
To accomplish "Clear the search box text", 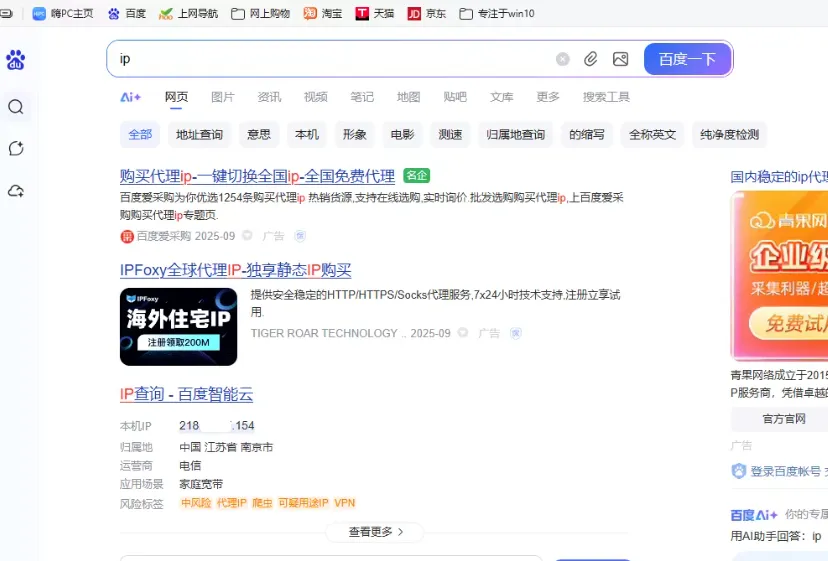I will coord(563,59).
